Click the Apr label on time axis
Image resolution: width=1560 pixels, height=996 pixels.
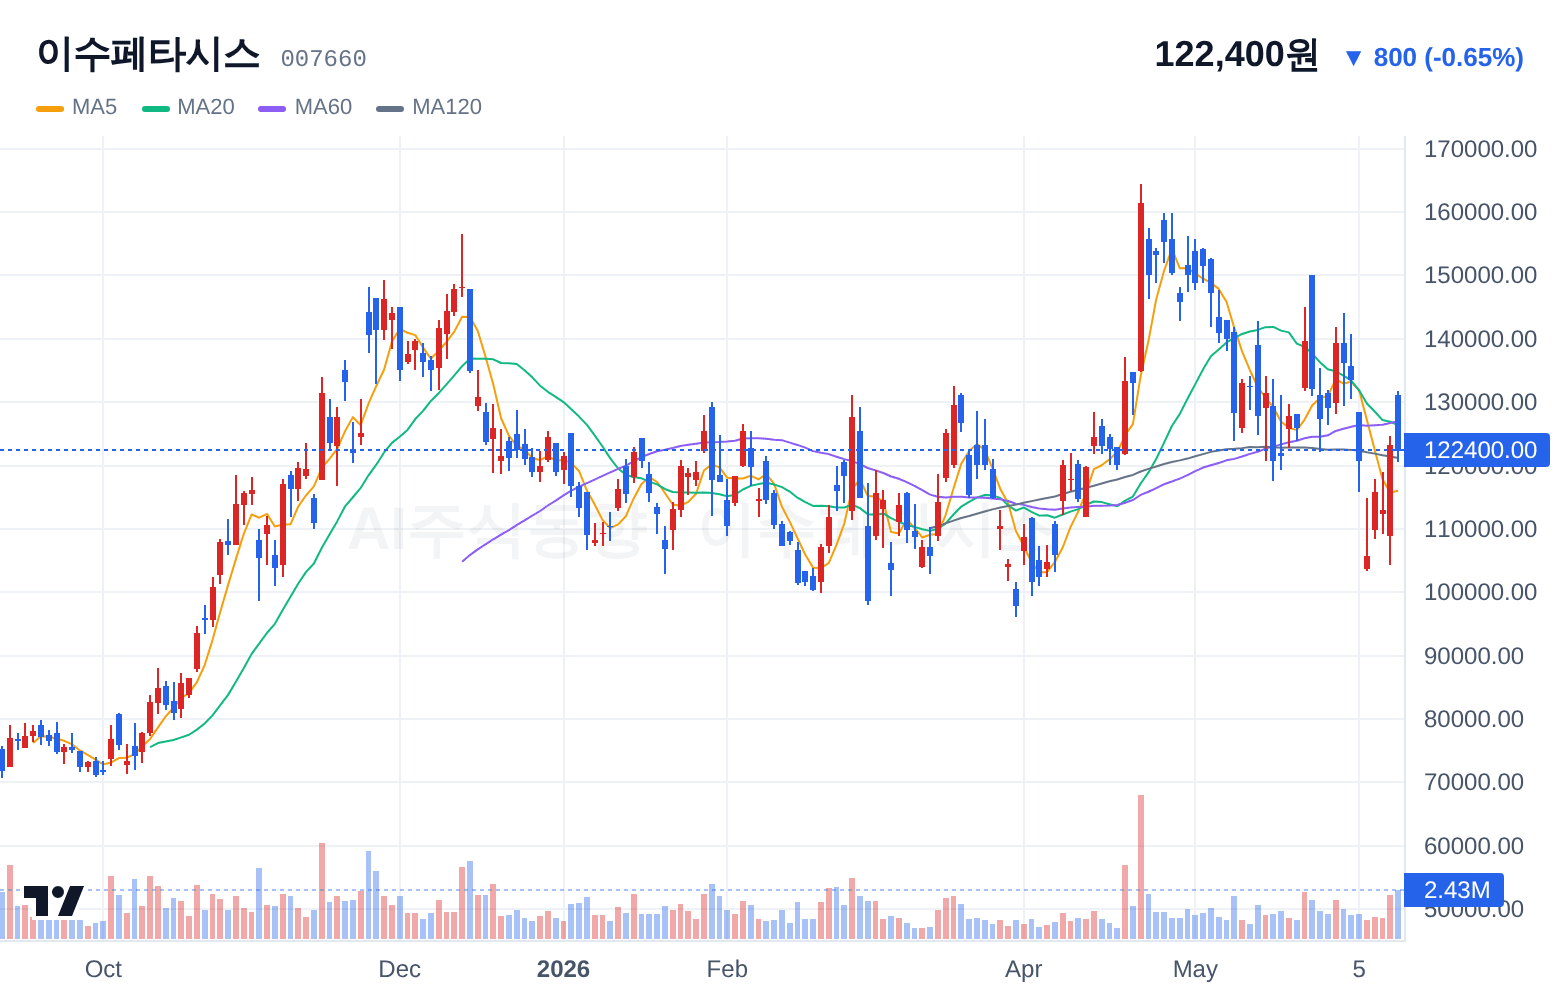pos(1024,969)
